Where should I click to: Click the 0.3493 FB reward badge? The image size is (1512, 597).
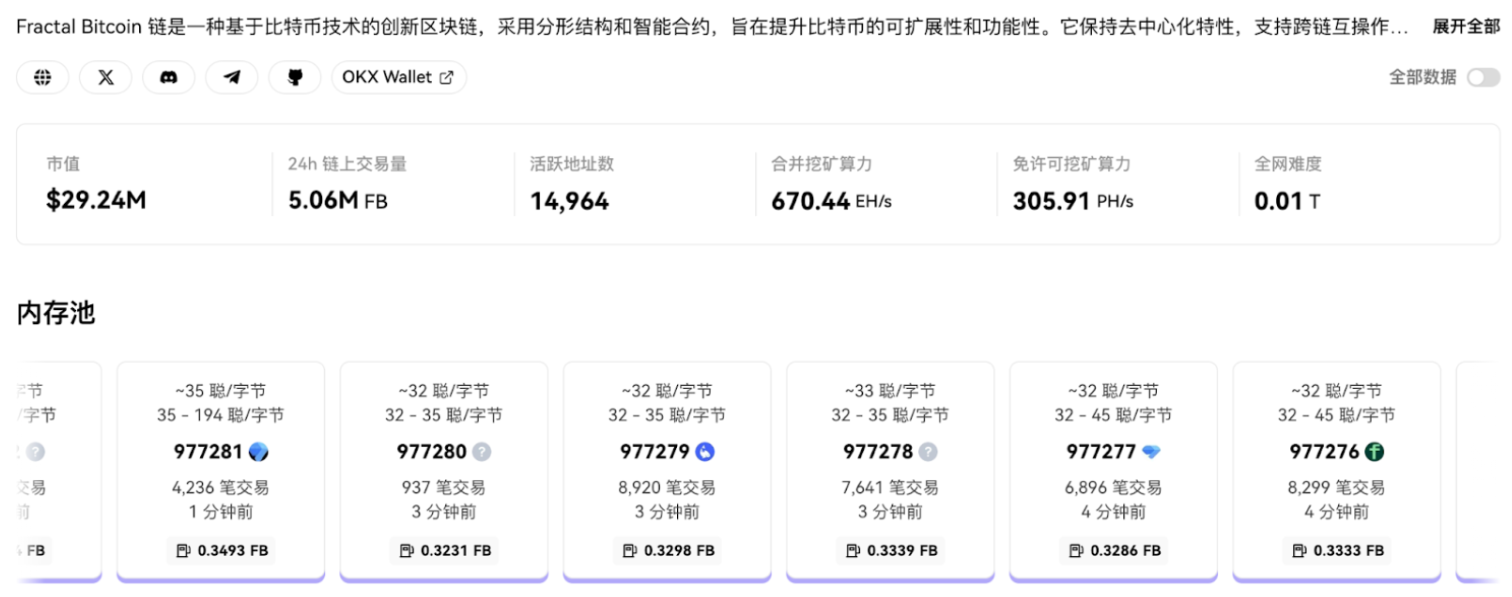coord(221,550)
